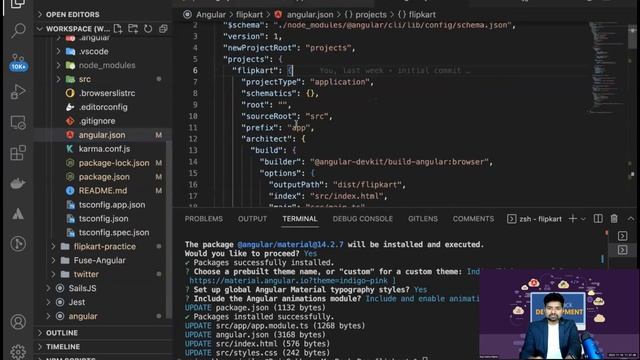Open the launch profile dropdown next to plus

[583, 219]
